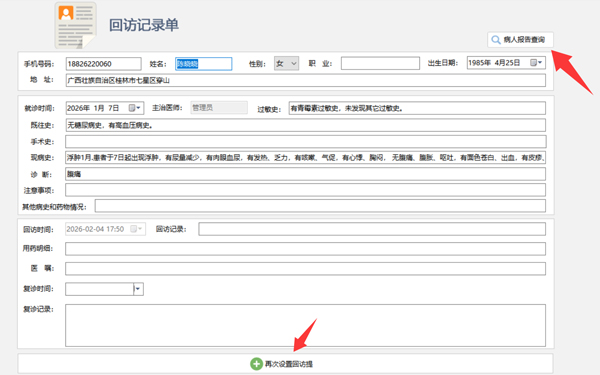Click the 用药明细 input field
Screen dimensions: 600x375
tap(305, 249)
